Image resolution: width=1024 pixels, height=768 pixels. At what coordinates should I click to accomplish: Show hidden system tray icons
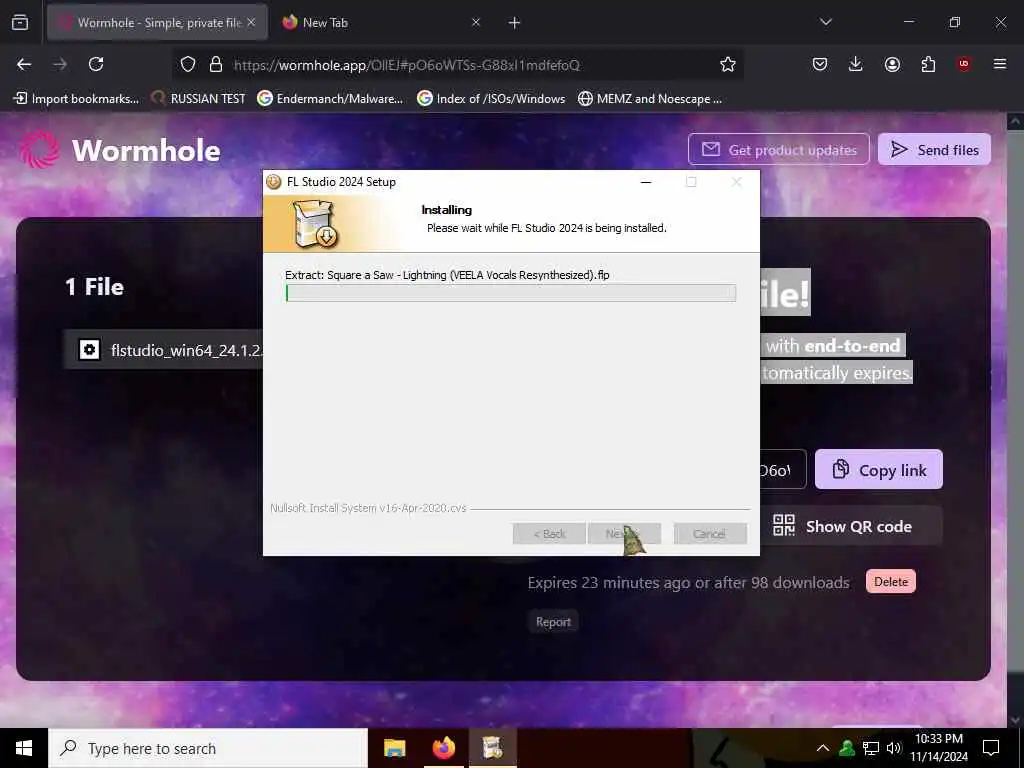(823, 748)
